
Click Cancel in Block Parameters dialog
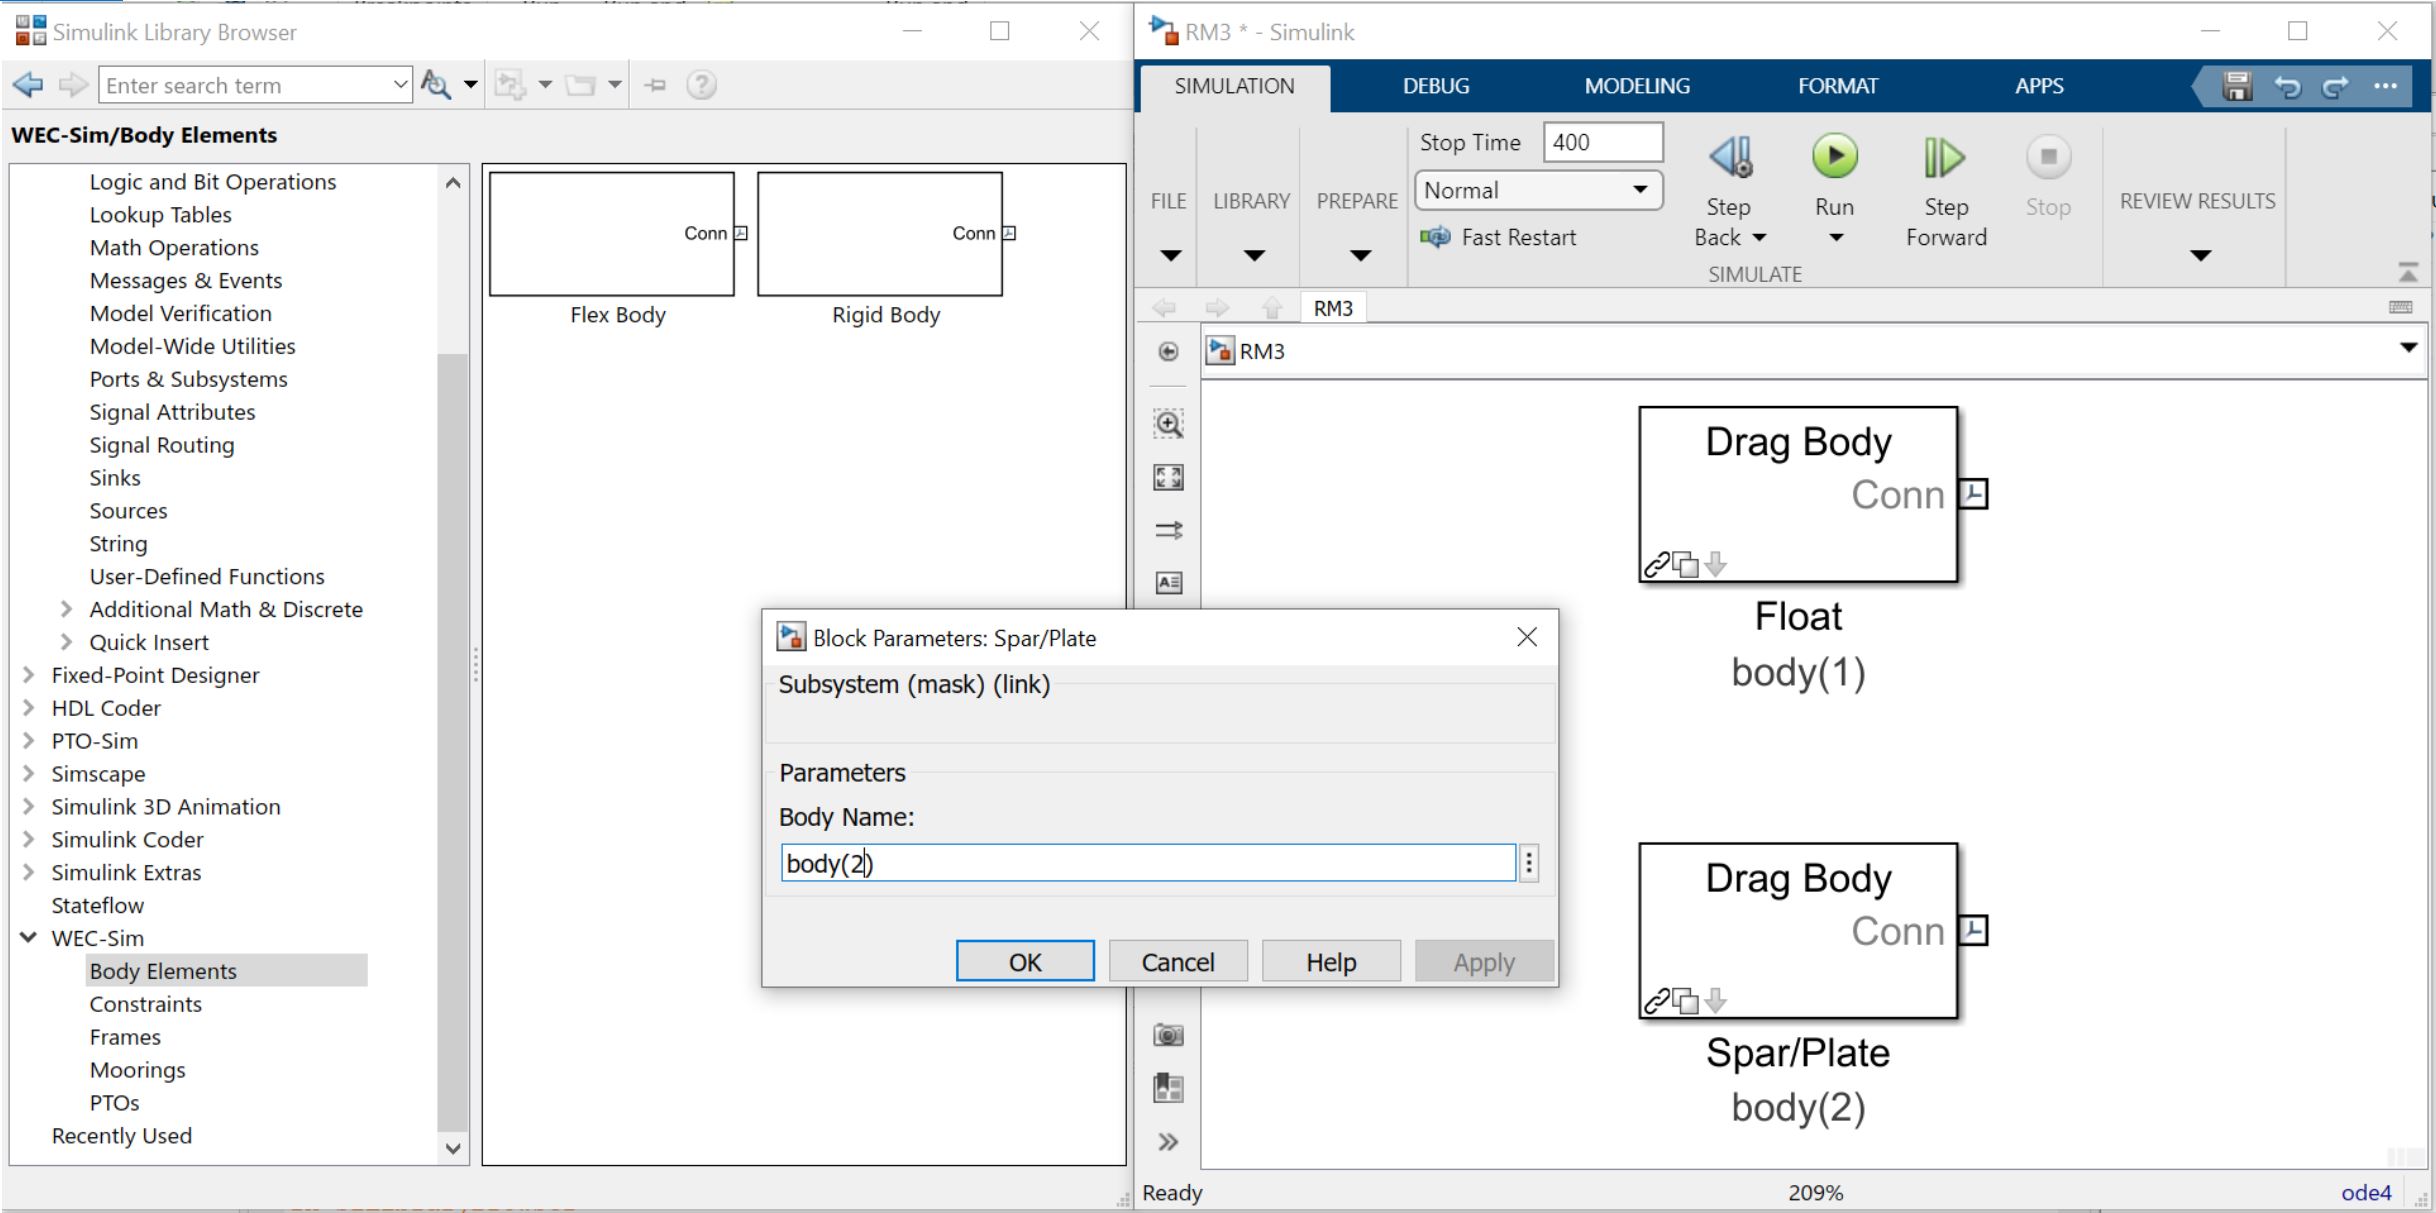tap(1178, 962)
